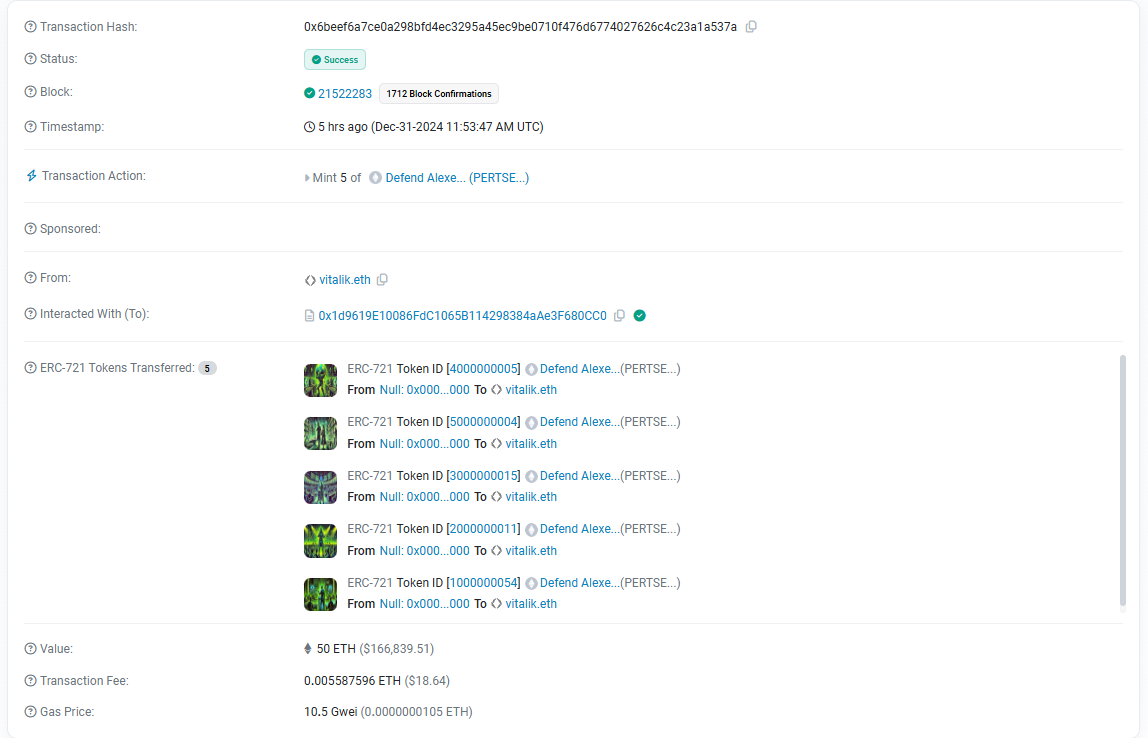This screenshot has width=1148, height=738.
Task: Copy the transaction hash
Action: pyautogui.click(x=751, y=27)
